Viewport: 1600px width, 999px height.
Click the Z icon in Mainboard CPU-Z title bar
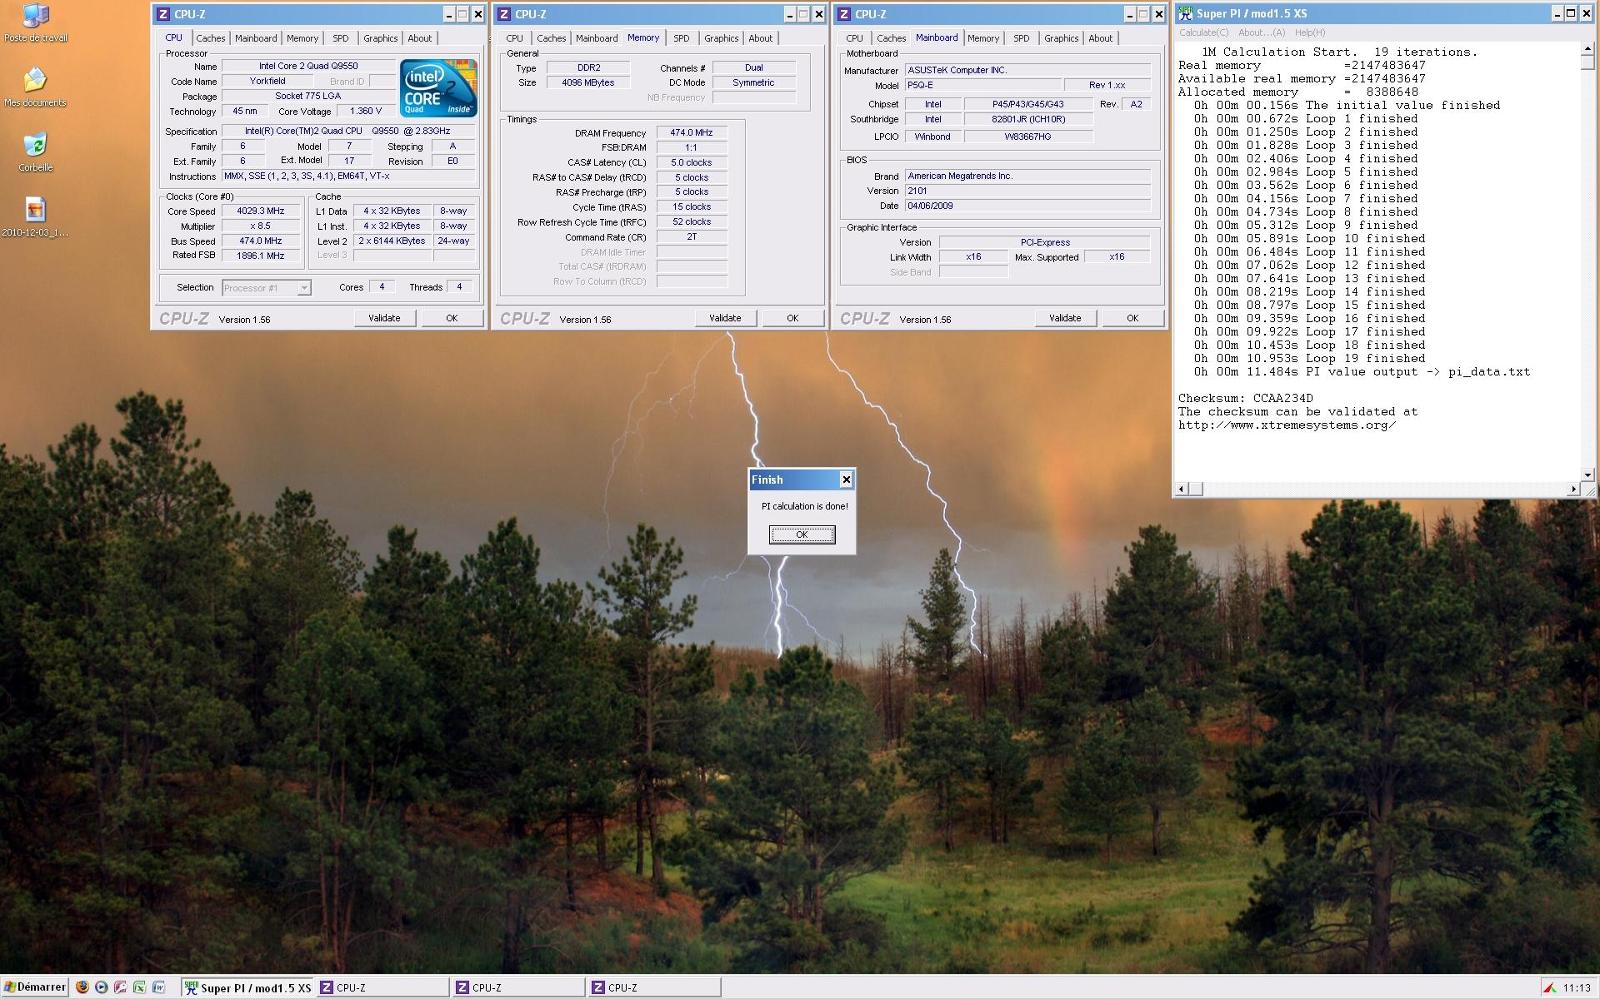click(x=844, y=14)
